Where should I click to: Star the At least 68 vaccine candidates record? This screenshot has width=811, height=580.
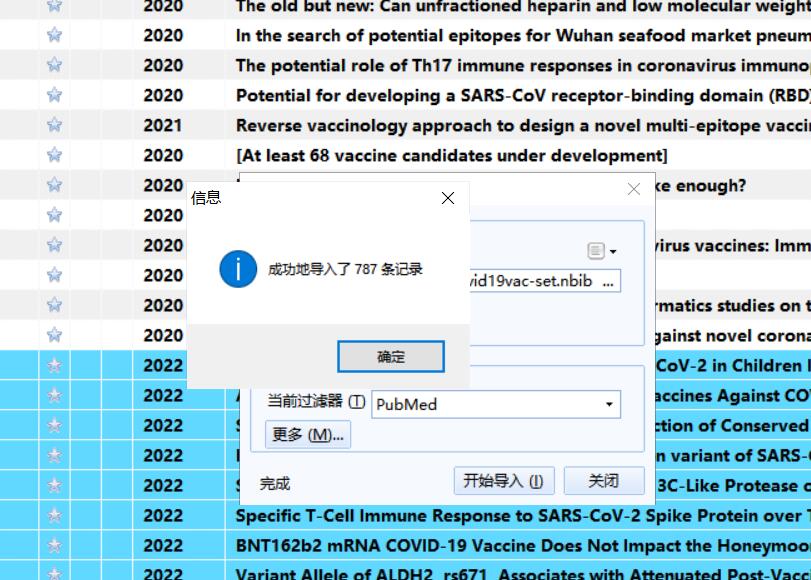coord(54,155)
